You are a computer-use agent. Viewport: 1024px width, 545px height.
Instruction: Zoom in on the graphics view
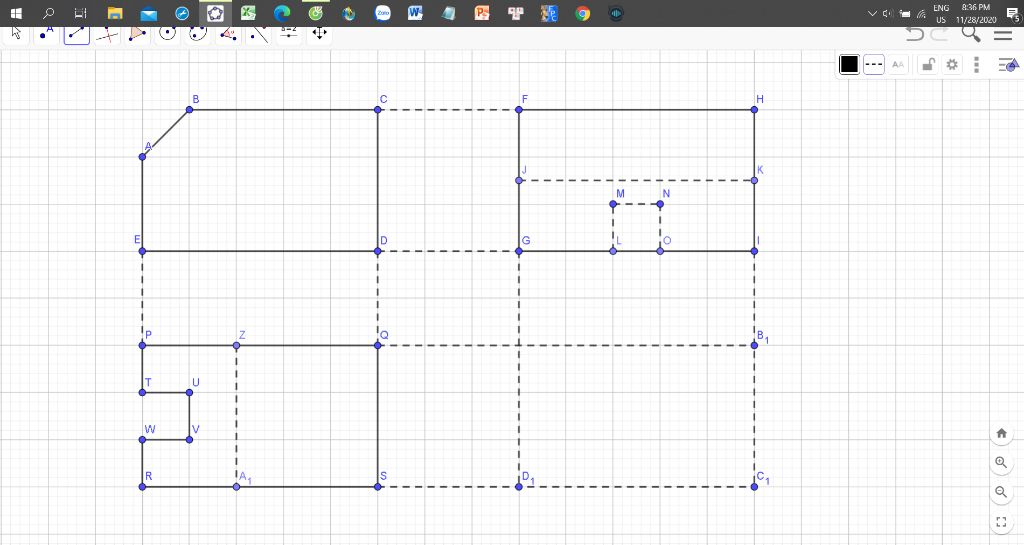tap(1001, 462)
